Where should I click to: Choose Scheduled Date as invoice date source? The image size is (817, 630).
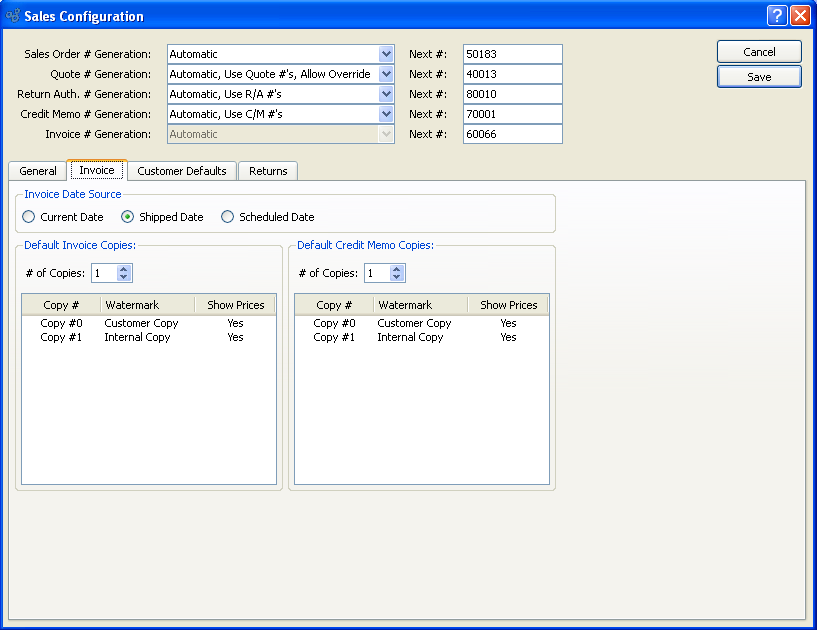(x=227, y=217)
